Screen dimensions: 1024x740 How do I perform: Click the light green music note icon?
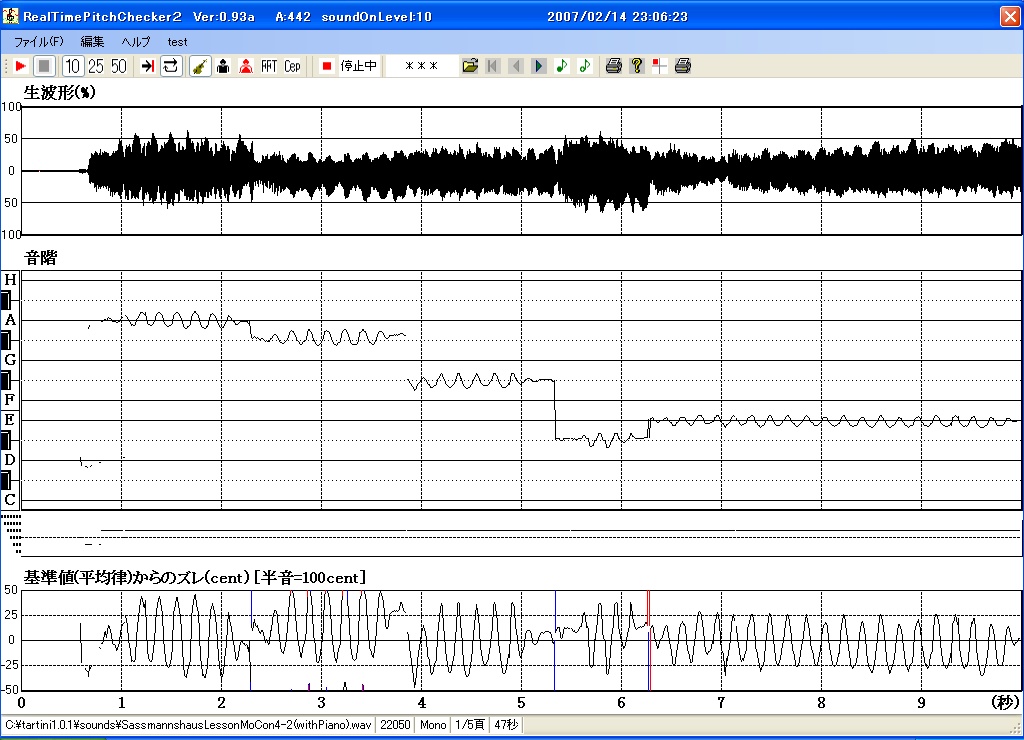click(584, 66)
